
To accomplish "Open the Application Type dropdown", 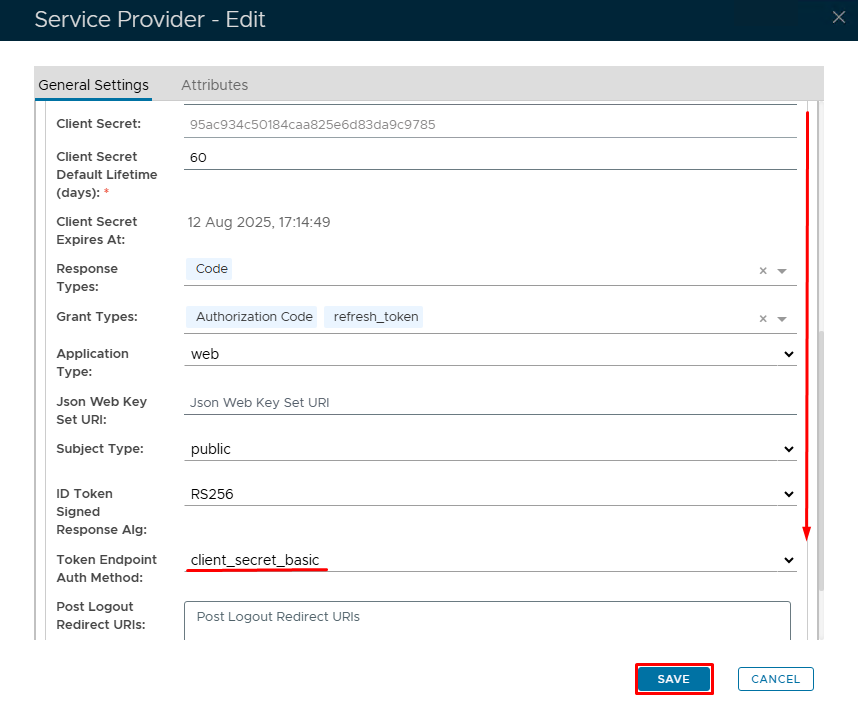I will coord(490,354).
